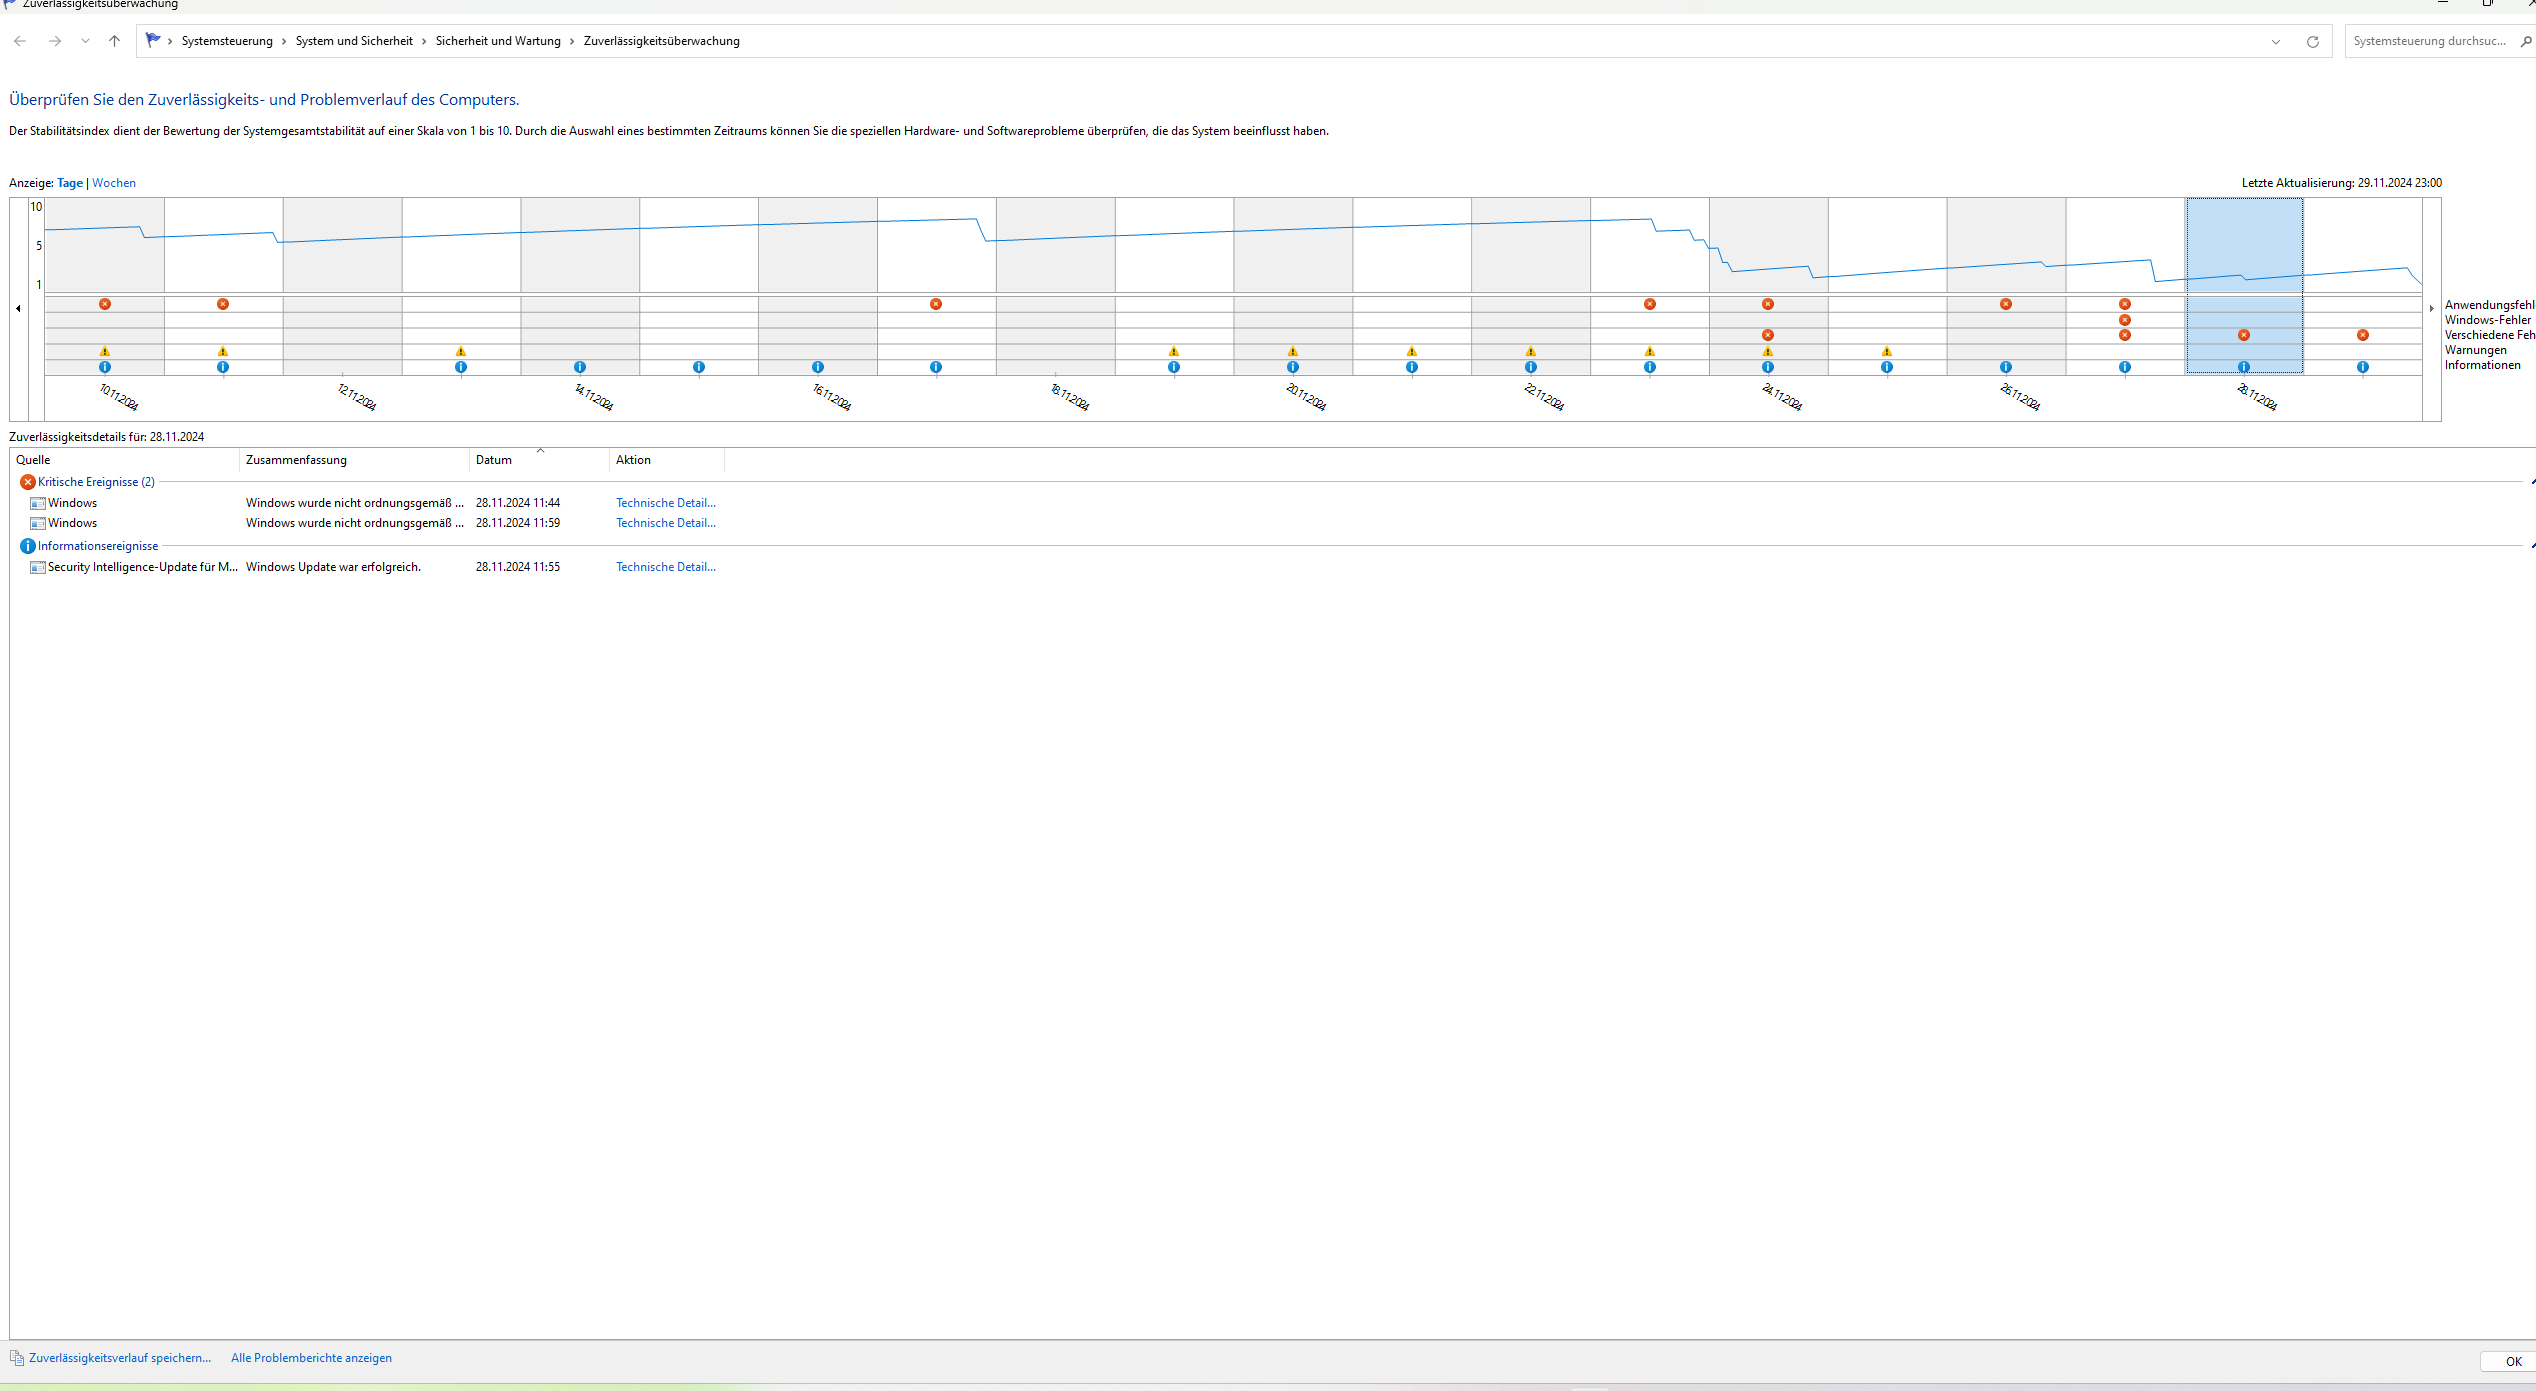Open address bar history dropdown
2536x1391 pixels.
point(2276,41)
